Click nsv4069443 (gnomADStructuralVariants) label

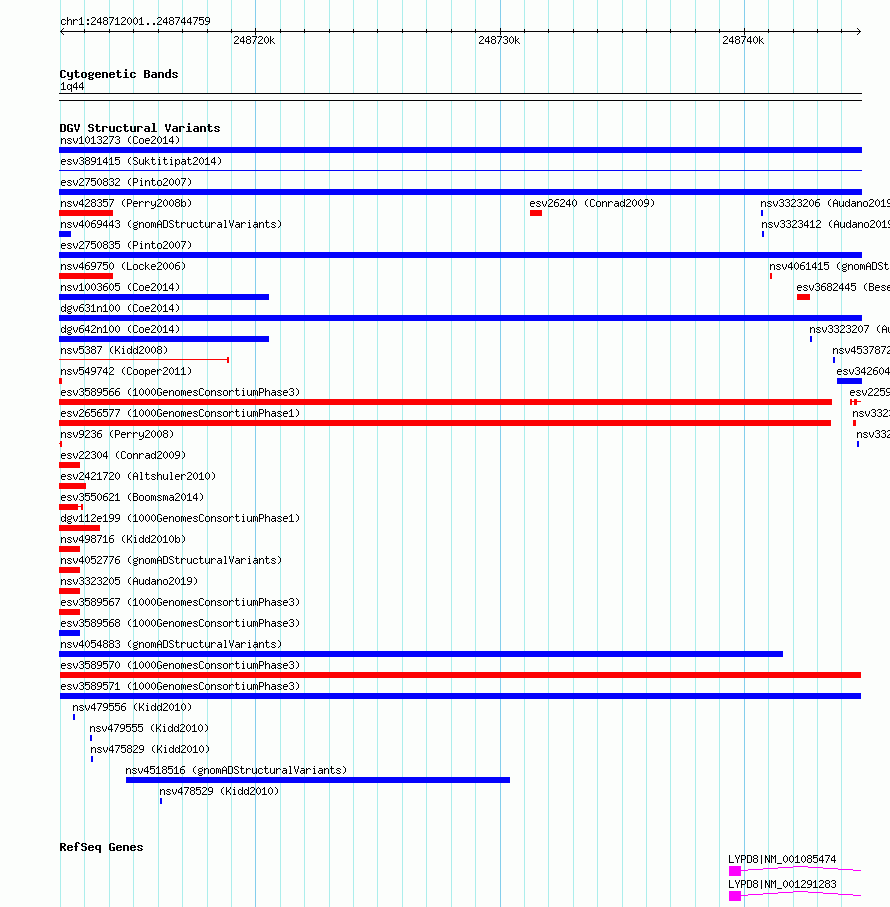pos(171,224)
